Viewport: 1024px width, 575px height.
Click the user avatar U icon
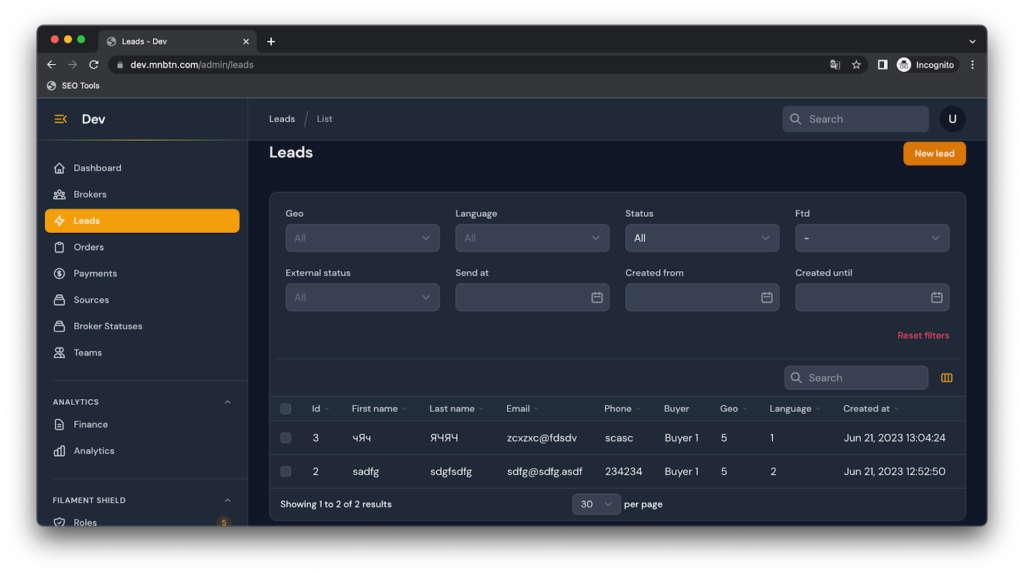click(951, 119)
